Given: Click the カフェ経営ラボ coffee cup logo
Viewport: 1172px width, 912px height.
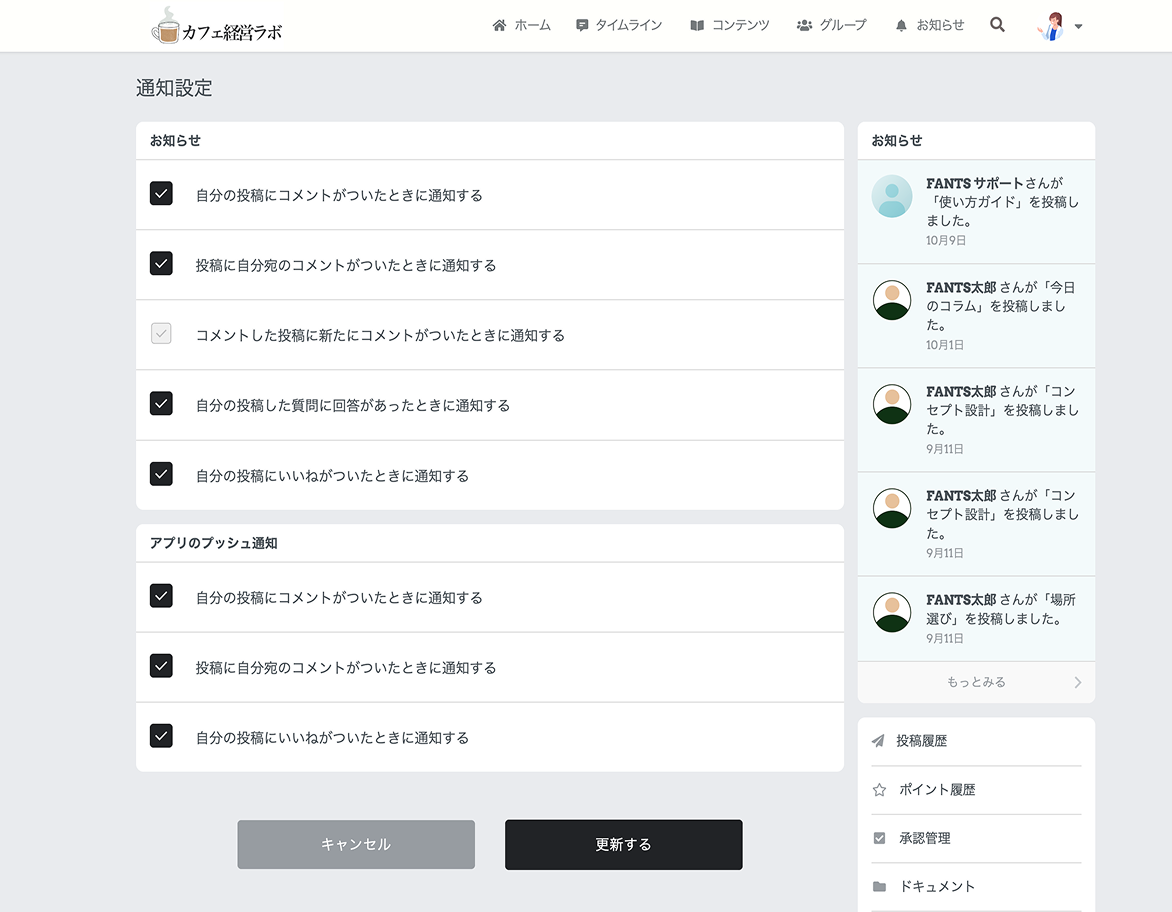Looking at the screenshot, I should 166,26.
